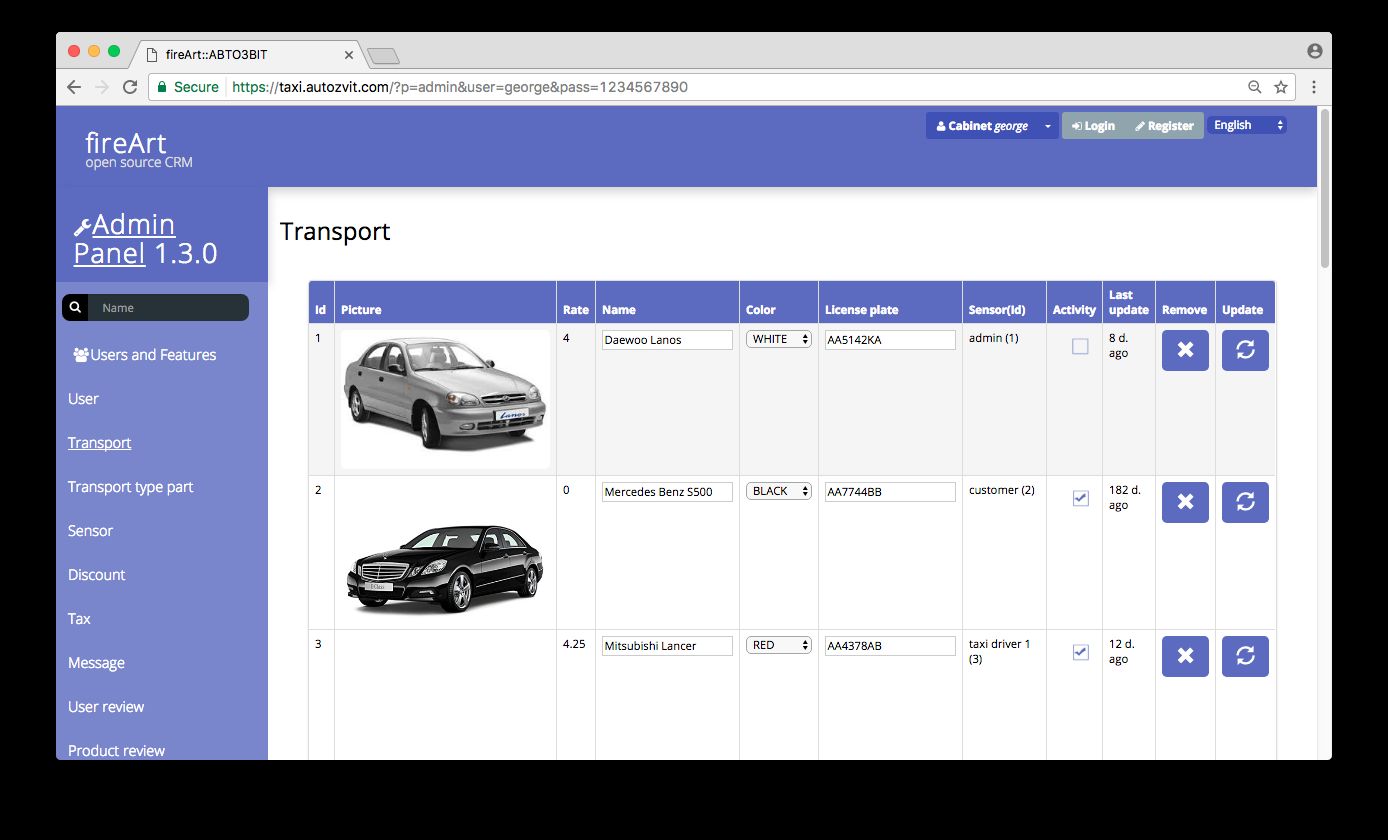This screenshot has width=1388, height=840.
Task: Click the Register button
Action: coord(1164,126)
